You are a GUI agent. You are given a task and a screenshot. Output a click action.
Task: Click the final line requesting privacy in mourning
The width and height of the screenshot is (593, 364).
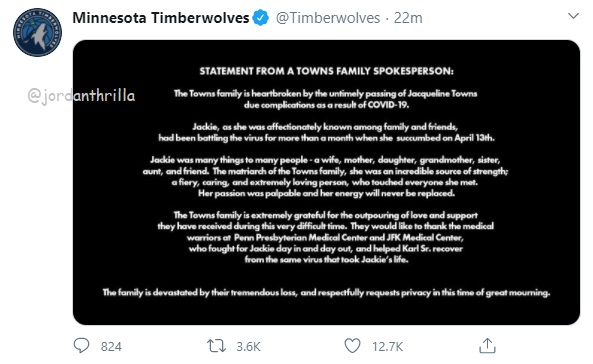click(x=326, y=292)
